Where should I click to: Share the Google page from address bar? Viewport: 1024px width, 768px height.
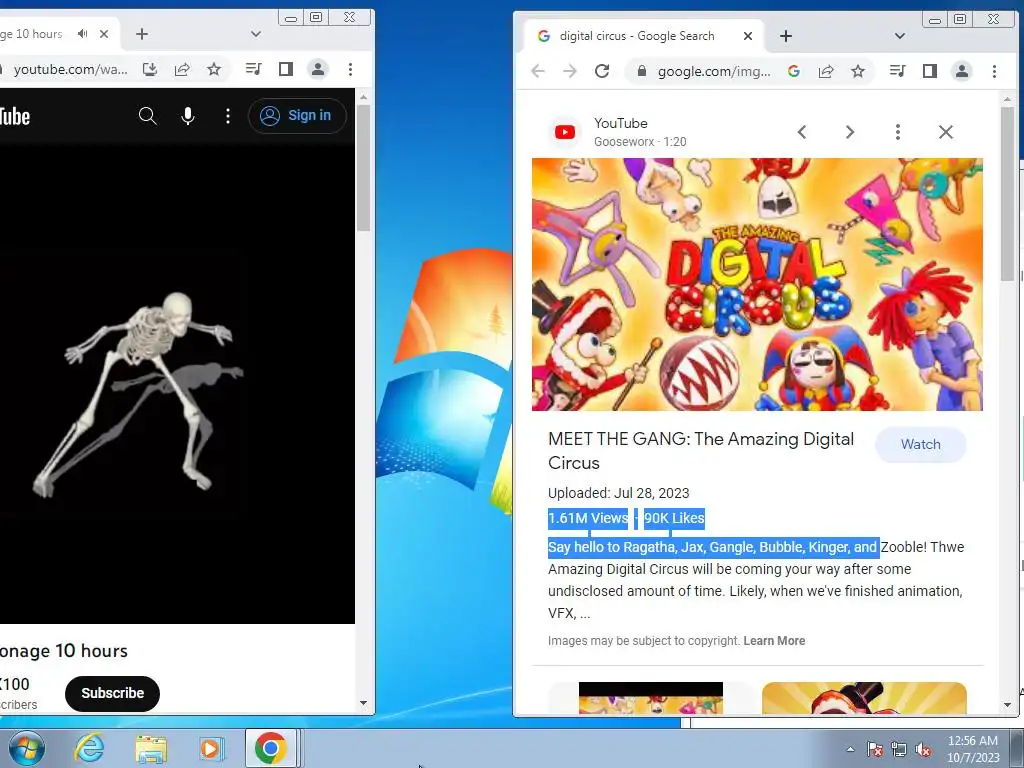825,71
